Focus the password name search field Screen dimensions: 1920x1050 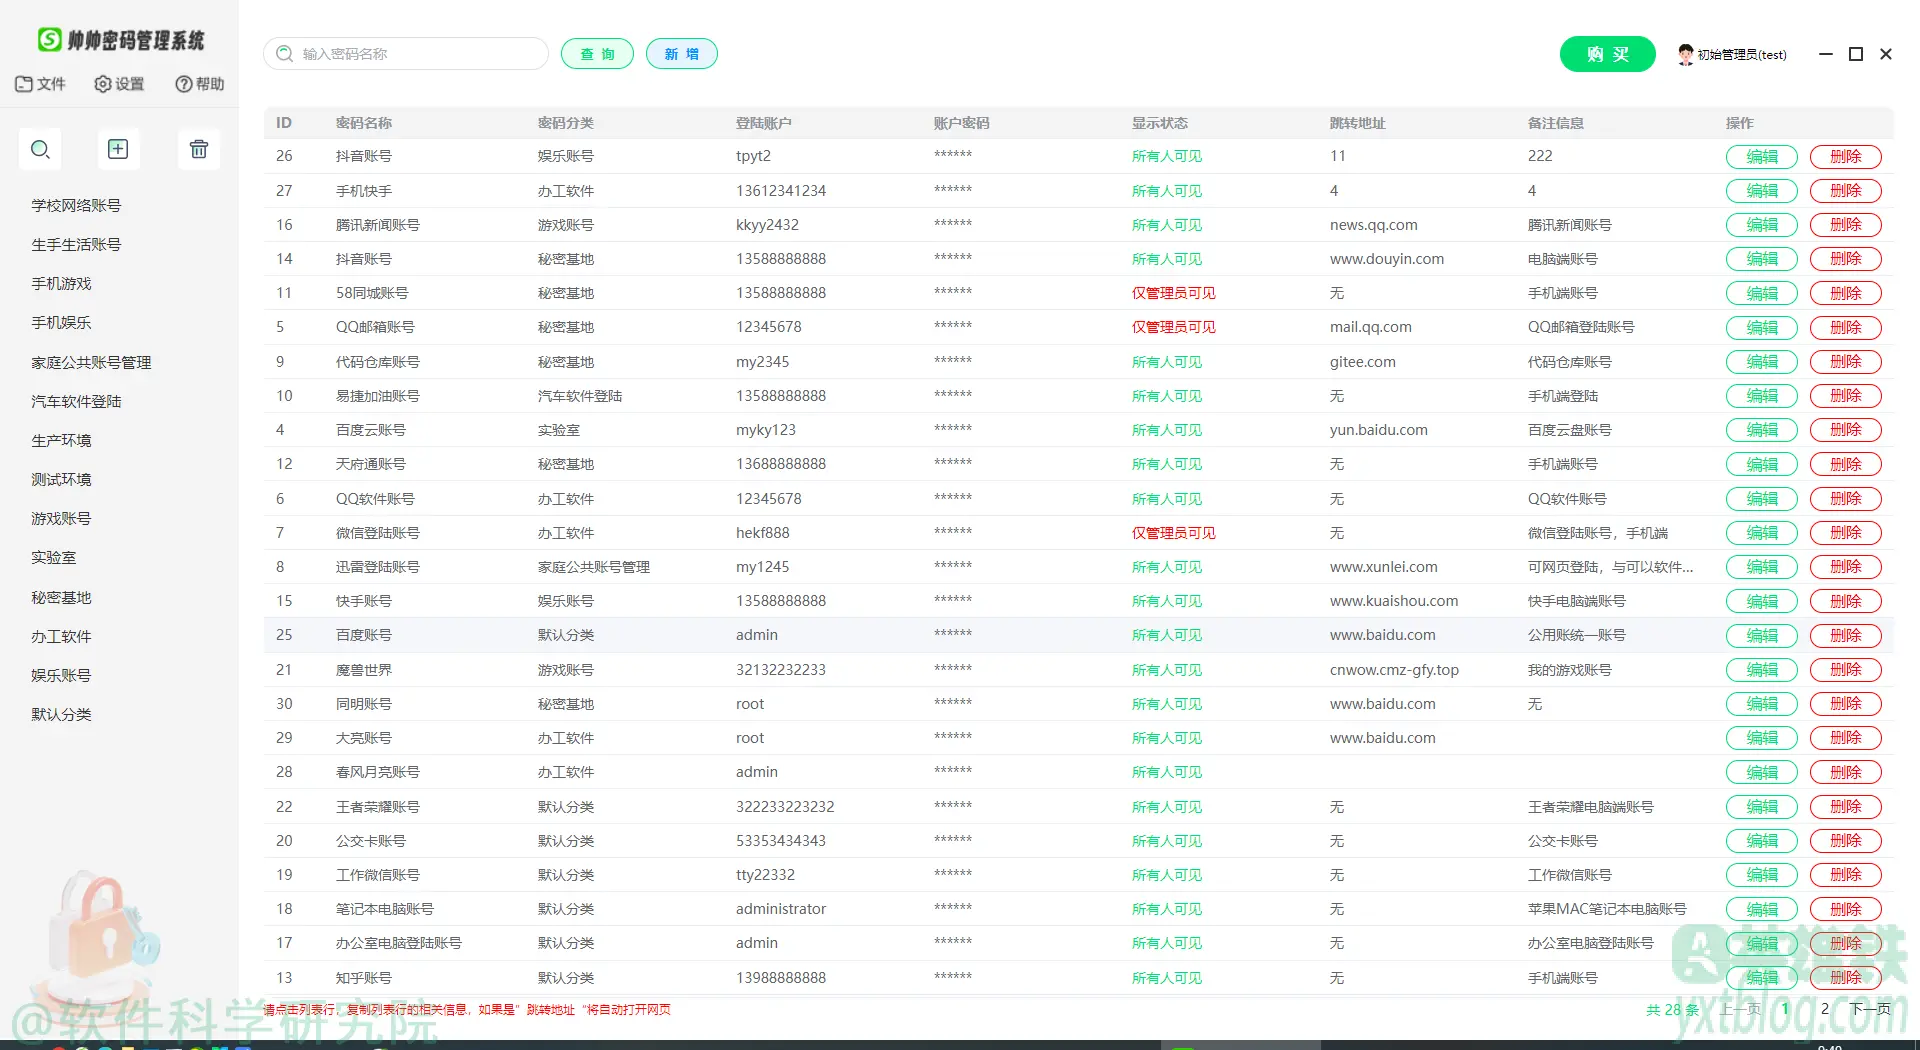coord(406,54)
